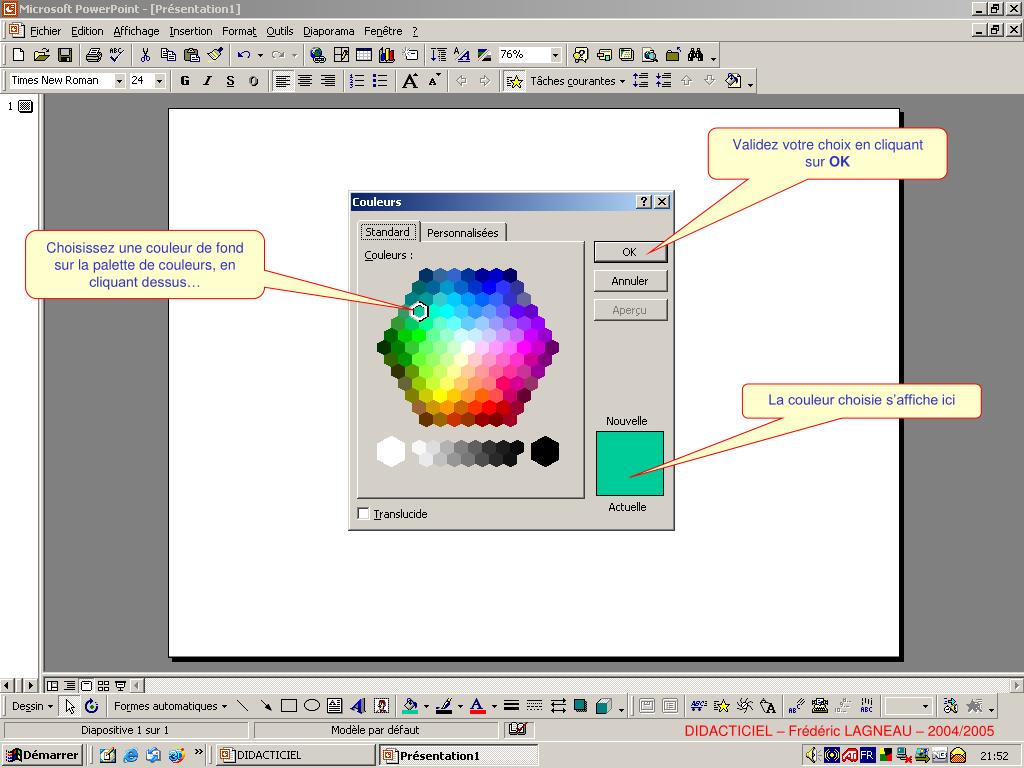The image size is (1024, 768).
Task: Toggle bulleted list
Action: click(x=379, y=81)
